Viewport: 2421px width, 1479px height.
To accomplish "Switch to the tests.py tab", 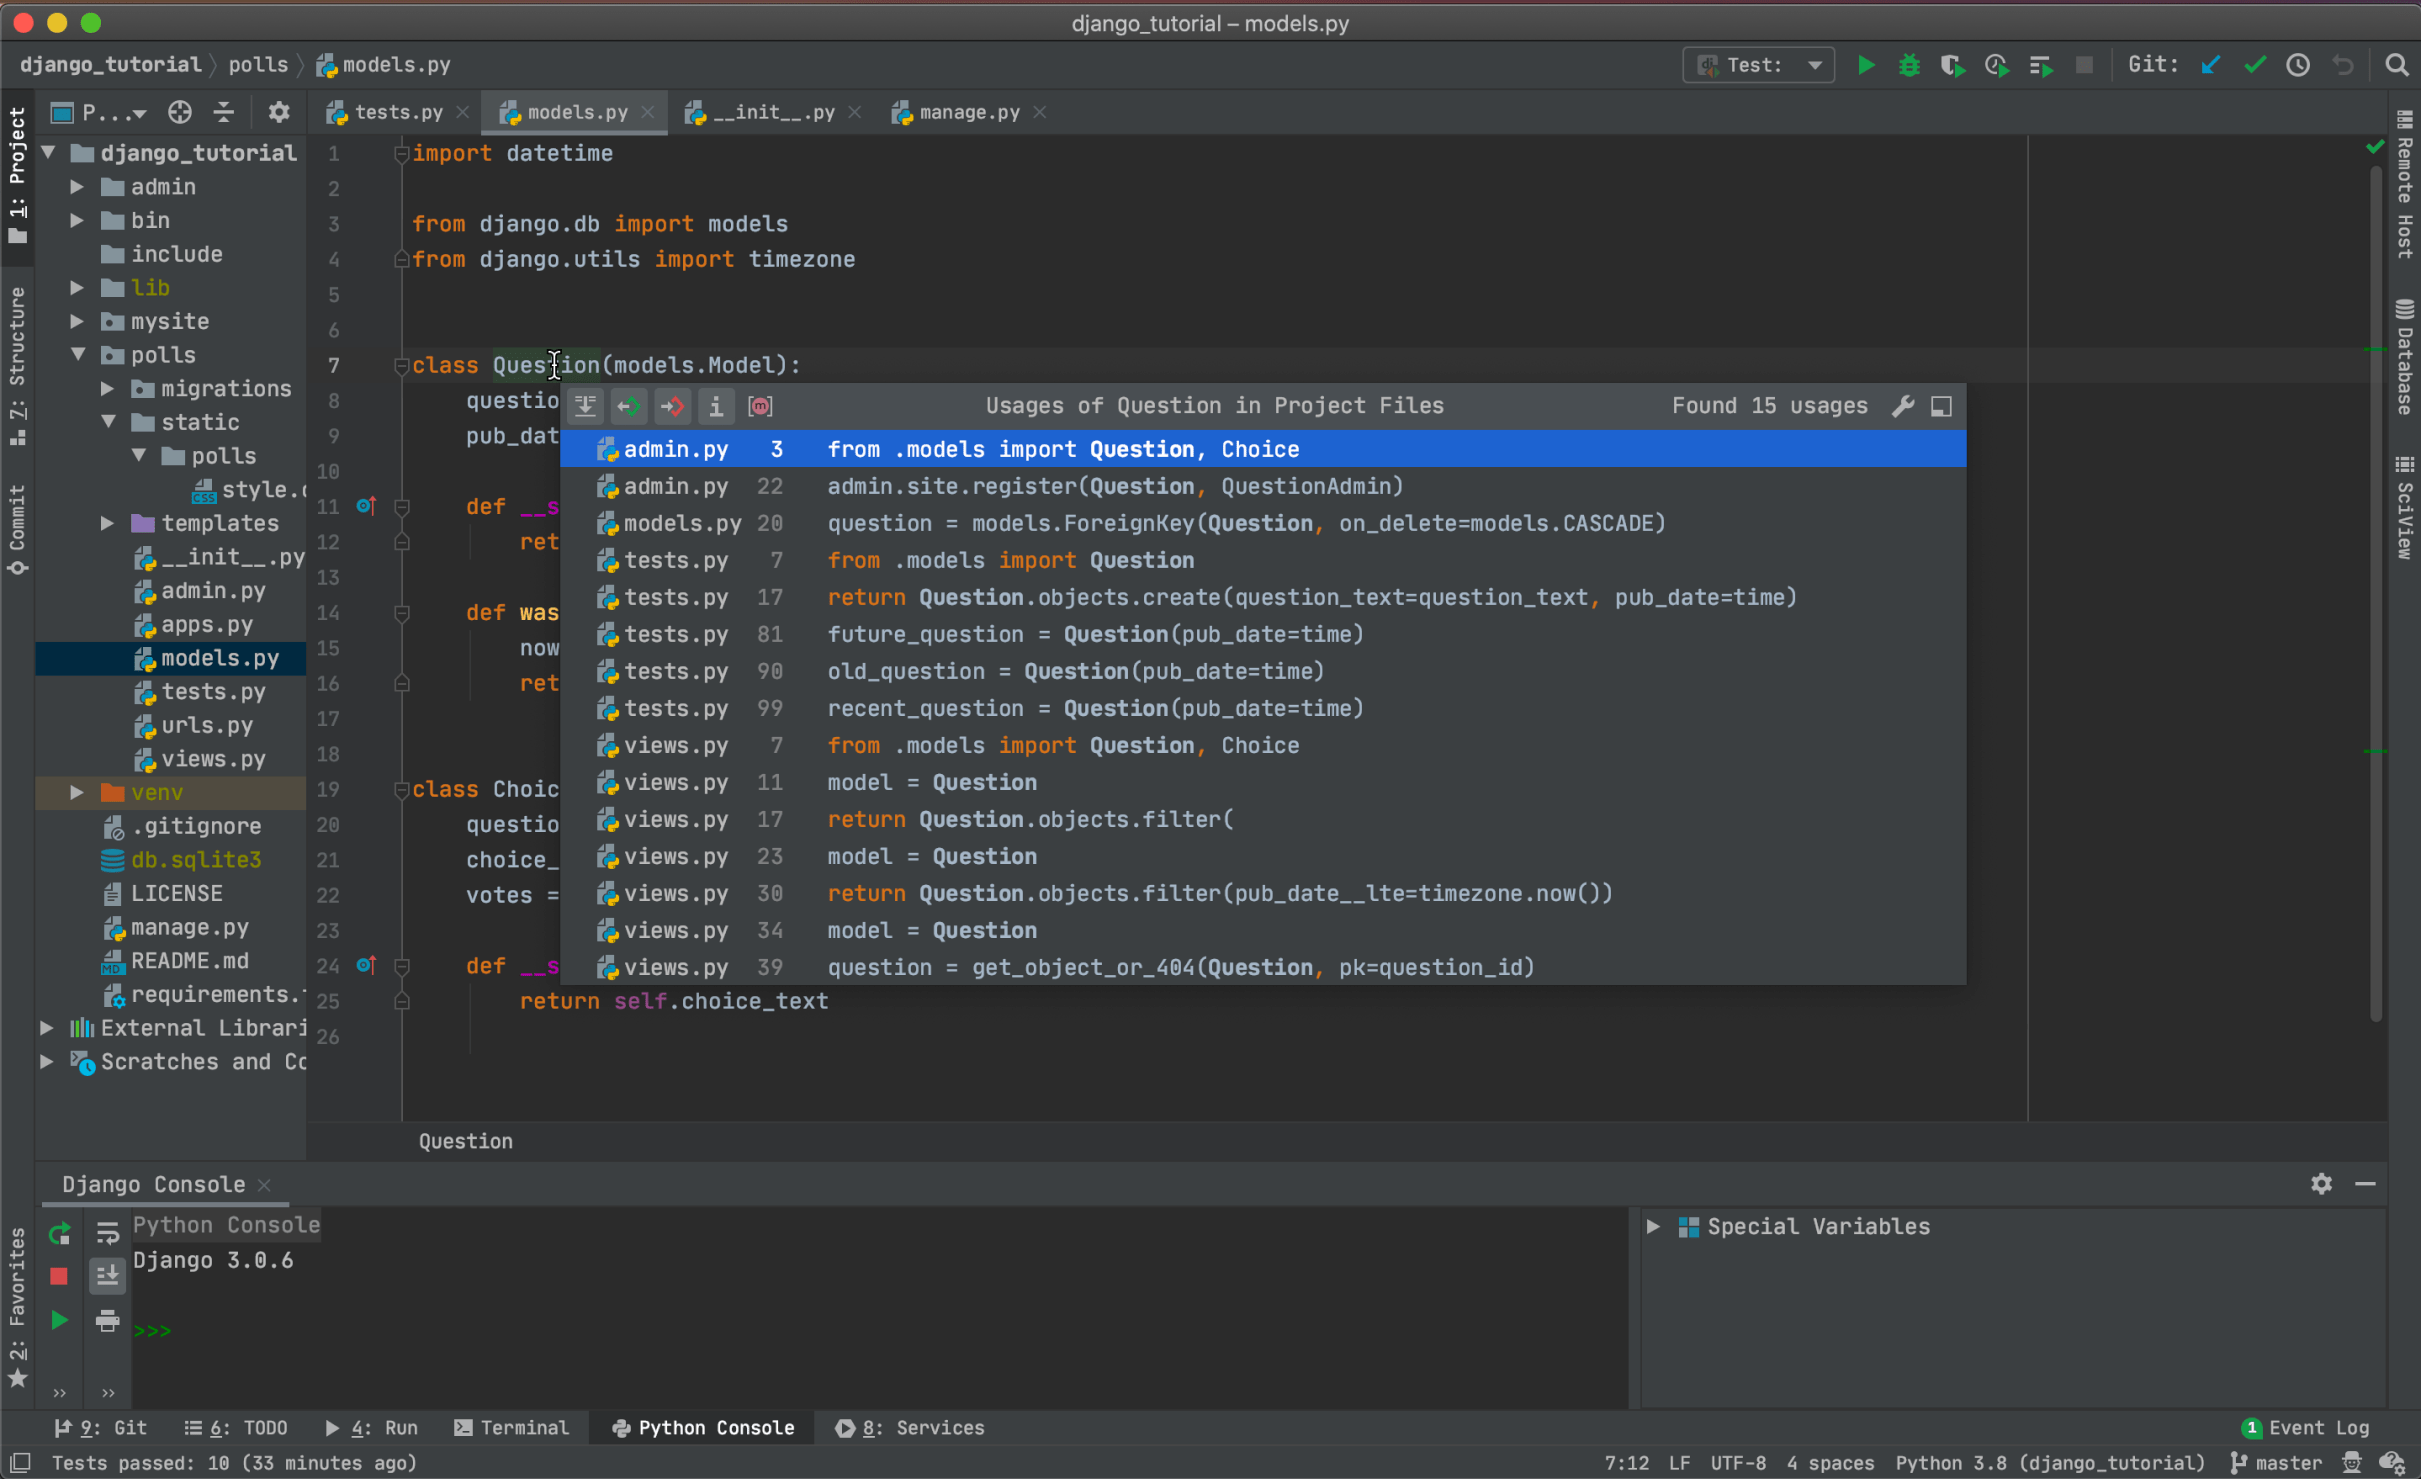I will pyautogui.click(x=386, y=111).
